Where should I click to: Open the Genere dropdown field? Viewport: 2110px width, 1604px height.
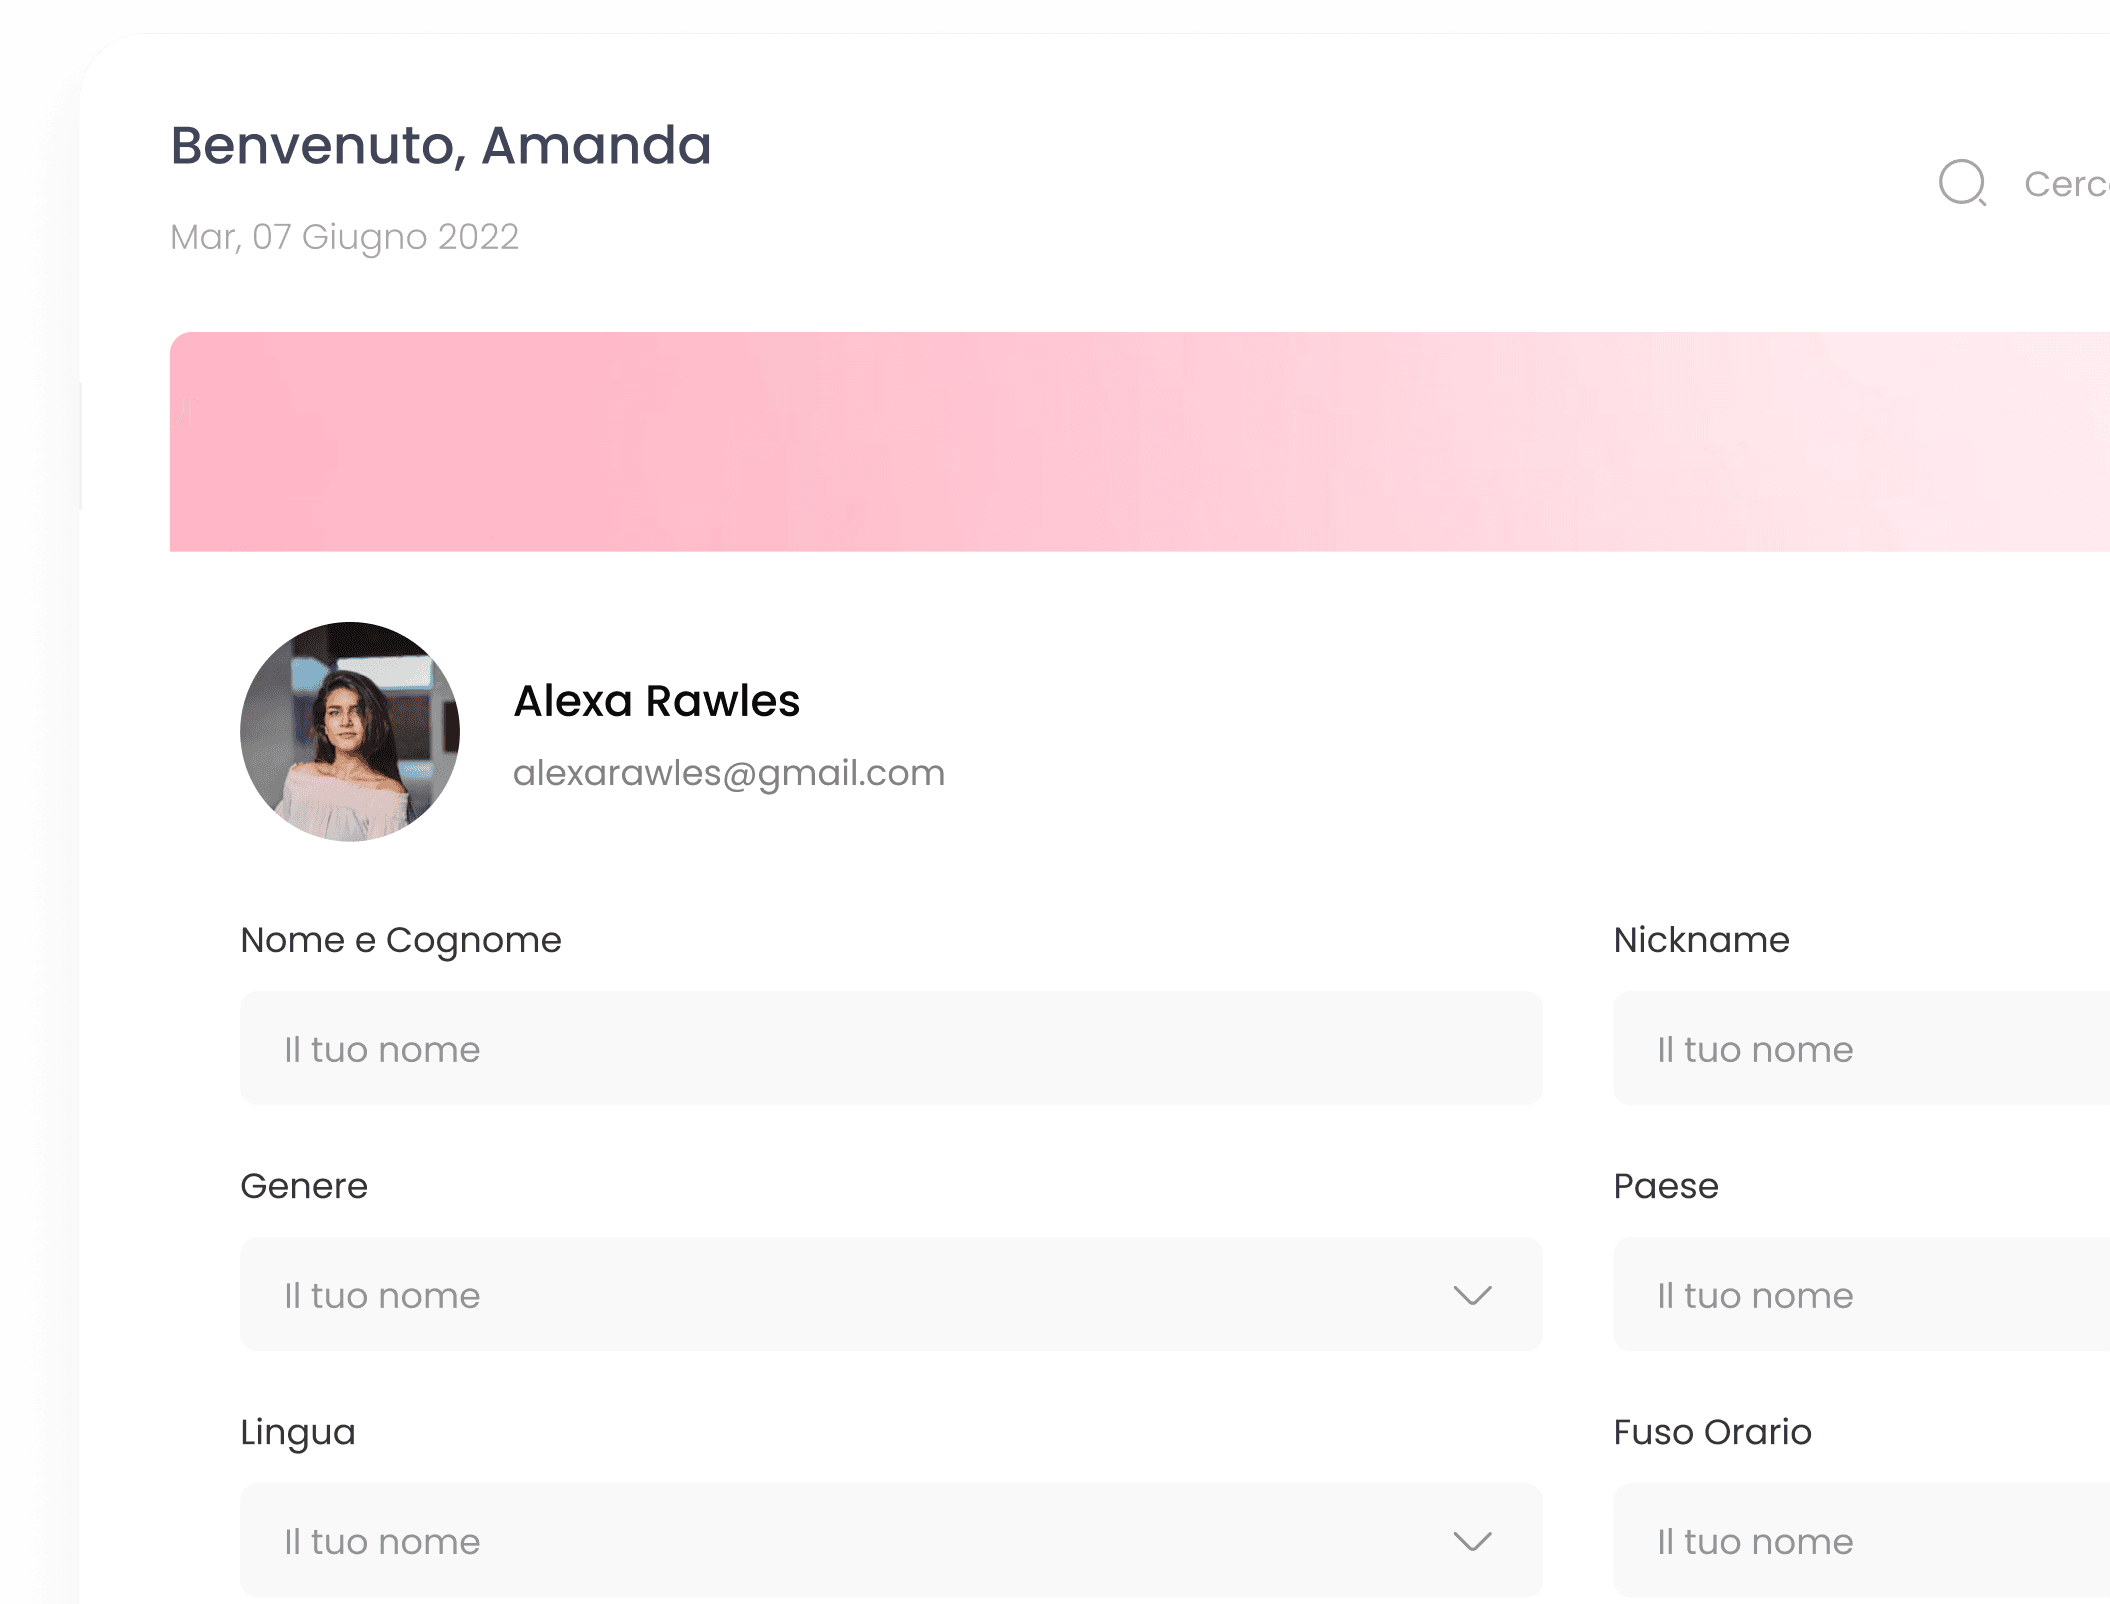pos(850,1295)
